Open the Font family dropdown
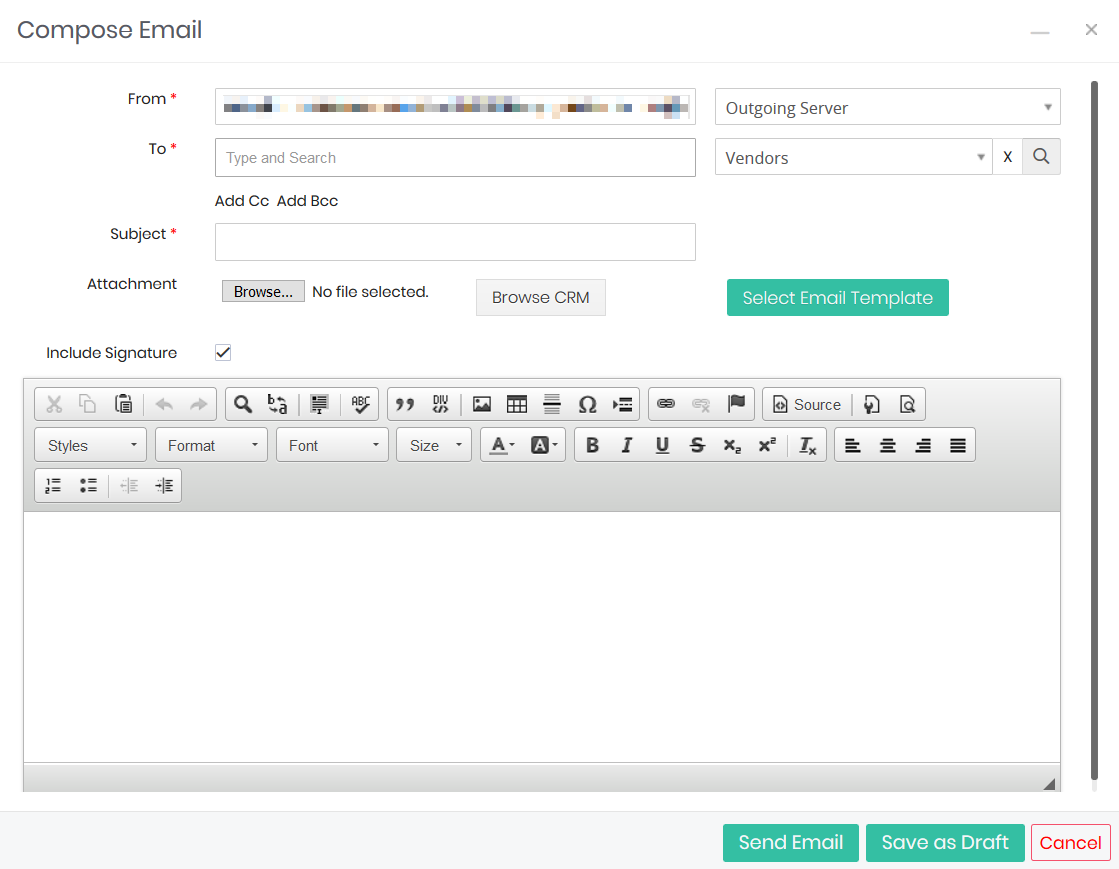This screenshot has height=869, width=1119. pyautogui.click(x=332, y=444)
